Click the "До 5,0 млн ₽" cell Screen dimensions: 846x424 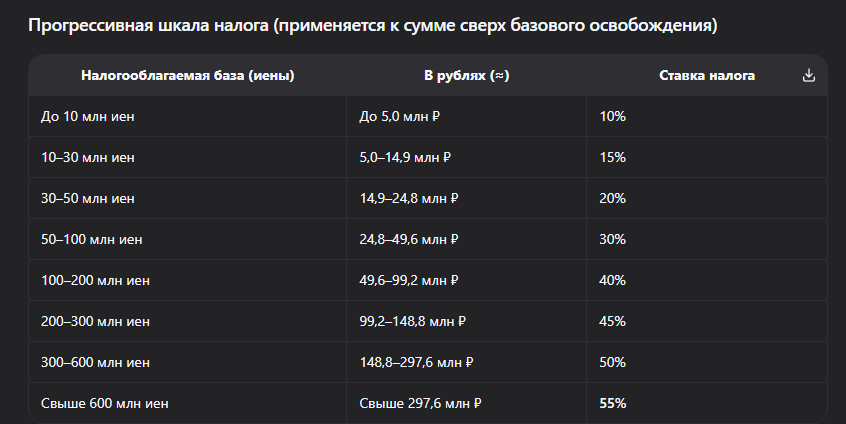[400, 116]
